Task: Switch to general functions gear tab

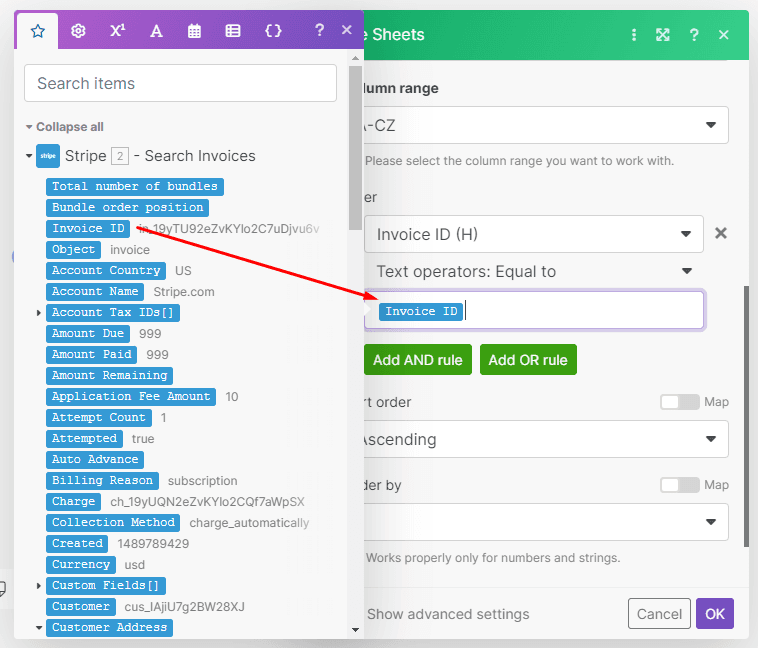Action: click(78, 31)
